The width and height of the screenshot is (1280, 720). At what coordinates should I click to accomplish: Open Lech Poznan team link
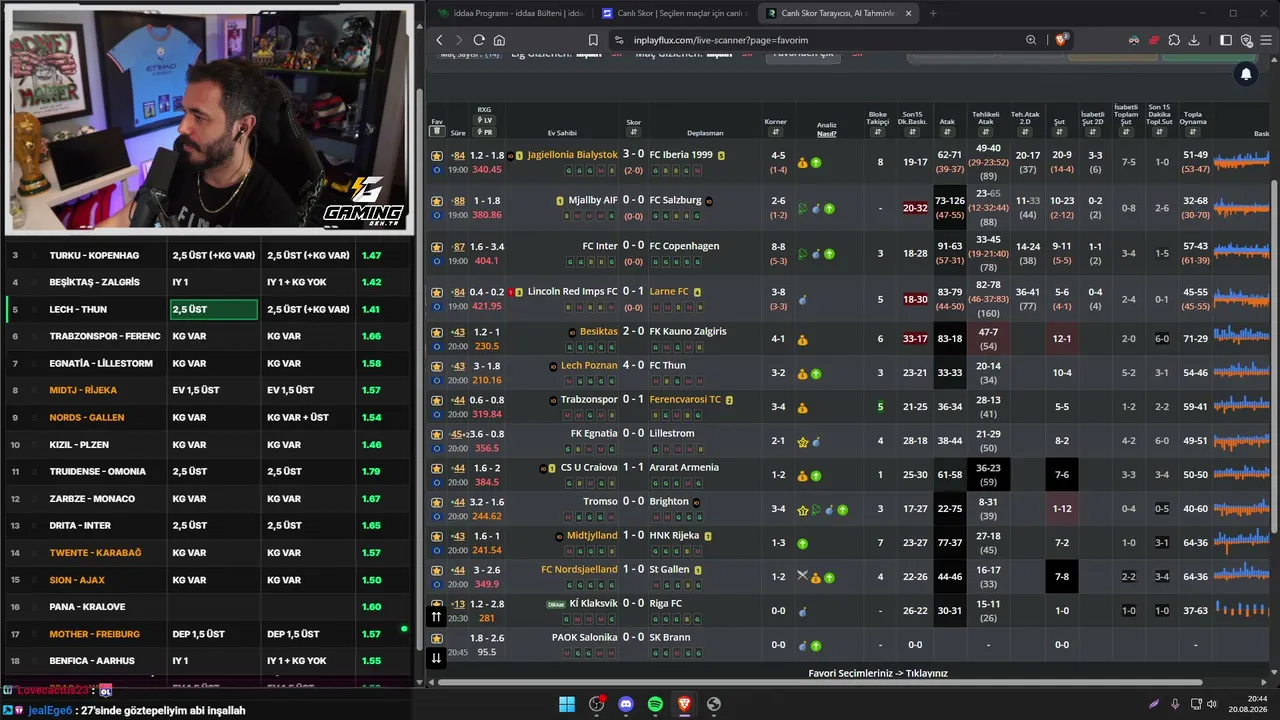[589, 365]
